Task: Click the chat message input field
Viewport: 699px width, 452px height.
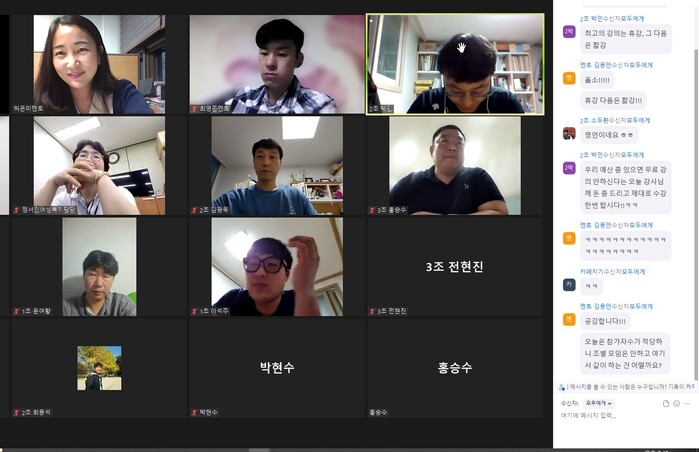Action: (624, 415)
